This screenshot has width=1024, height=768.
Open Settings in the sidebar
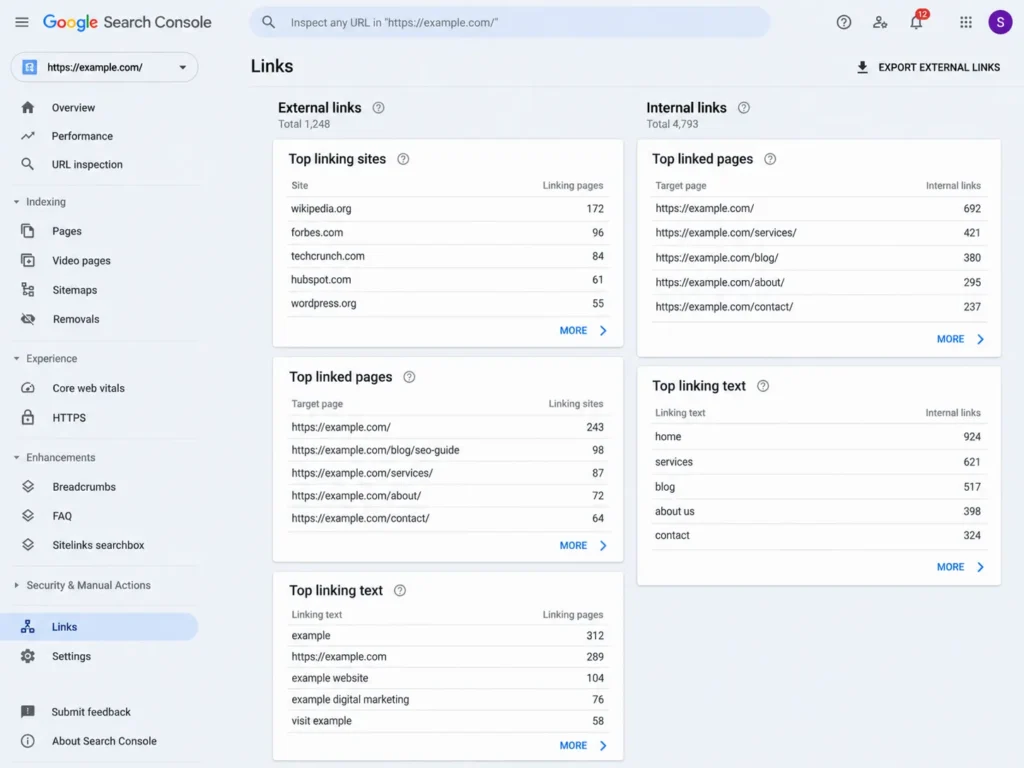click(71, 656)
